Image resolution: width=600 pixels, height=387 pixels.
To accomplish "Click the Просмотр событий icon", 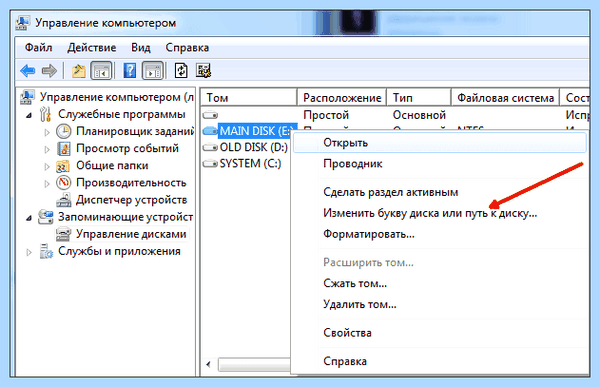I will pos(64,149).
